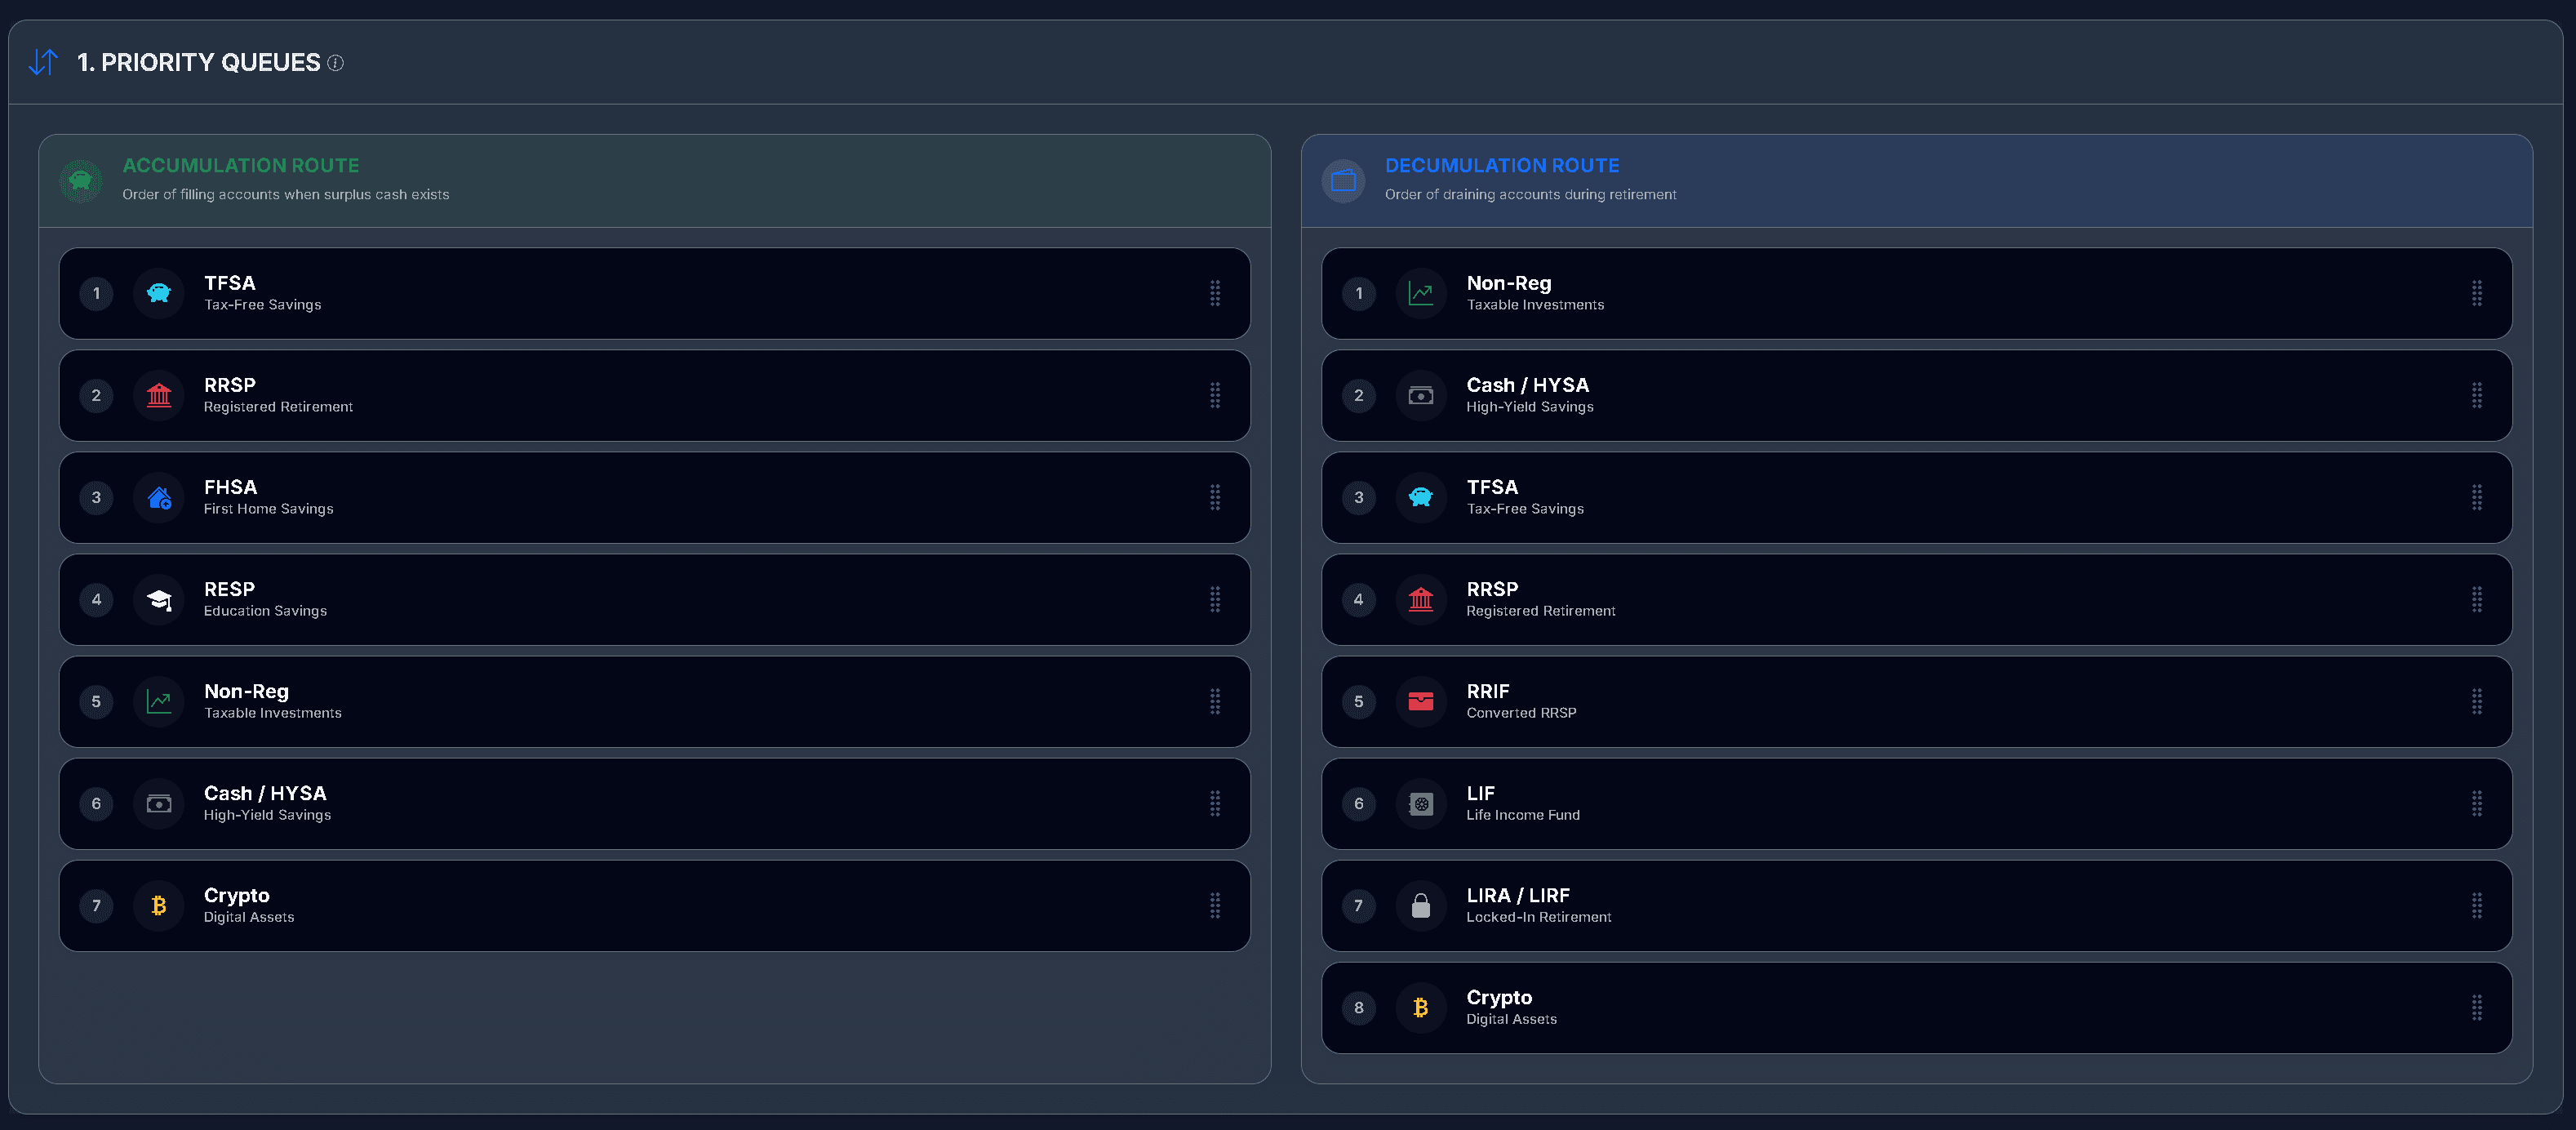Click the drag handle on Decumulation Cash / HYSA row
Screen dimensions: 2576x1130
pyautogui.click(x=2477, y=395)
